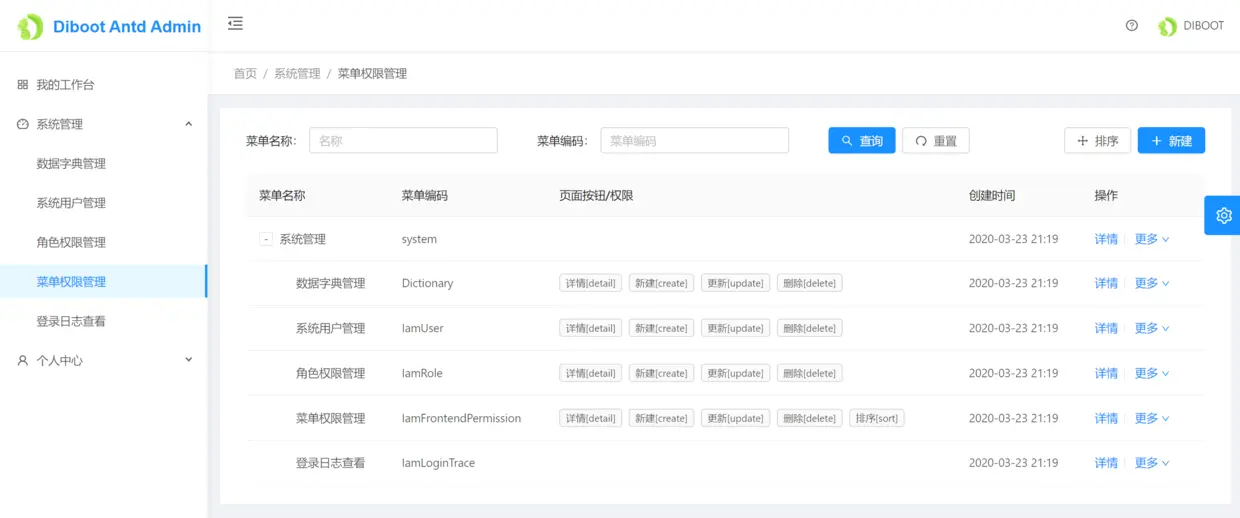The width and height of the screenshot is (1240, 518).
Task: Click the 排序 sort button
Action: (1098, 141)
